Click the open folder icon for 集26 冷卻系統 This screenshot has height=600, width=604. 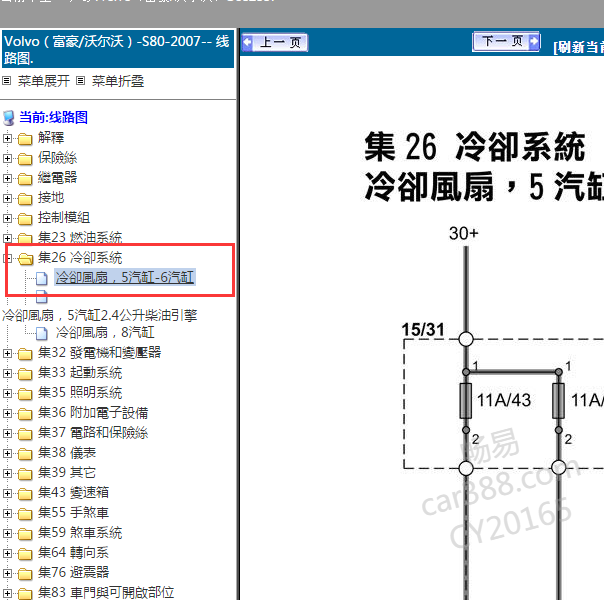(26, 259)
